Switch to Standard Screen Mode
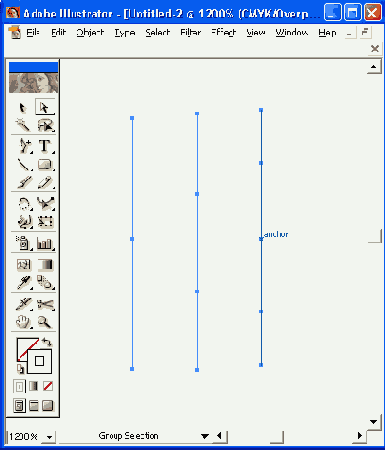 [x=19, y=406]
